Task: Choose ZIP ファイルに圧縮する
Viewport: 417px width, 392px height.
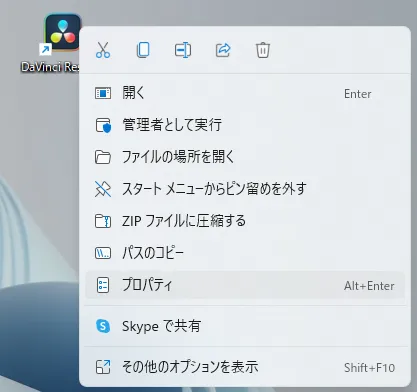Action: [x=245, y=221]
